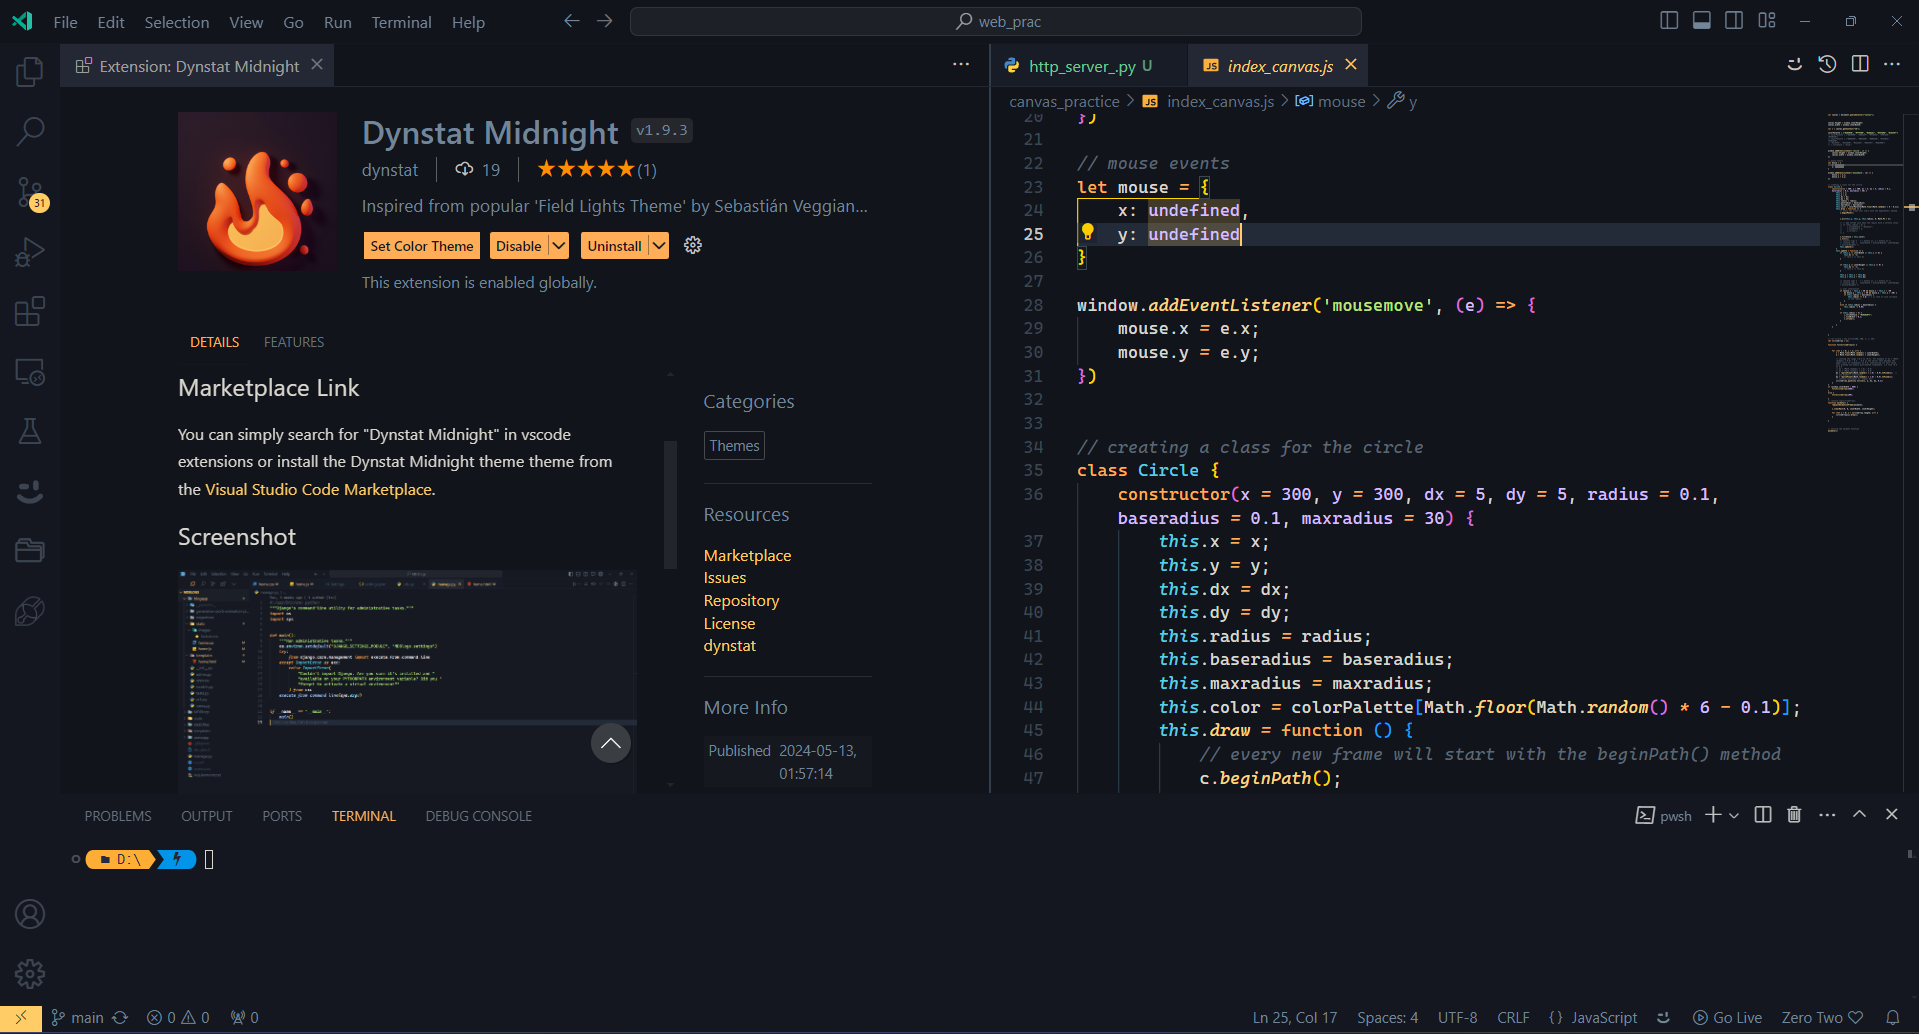The image size is (1919, 1034).
Task: Split the terminal panel
Action: tap(1763, 815)
